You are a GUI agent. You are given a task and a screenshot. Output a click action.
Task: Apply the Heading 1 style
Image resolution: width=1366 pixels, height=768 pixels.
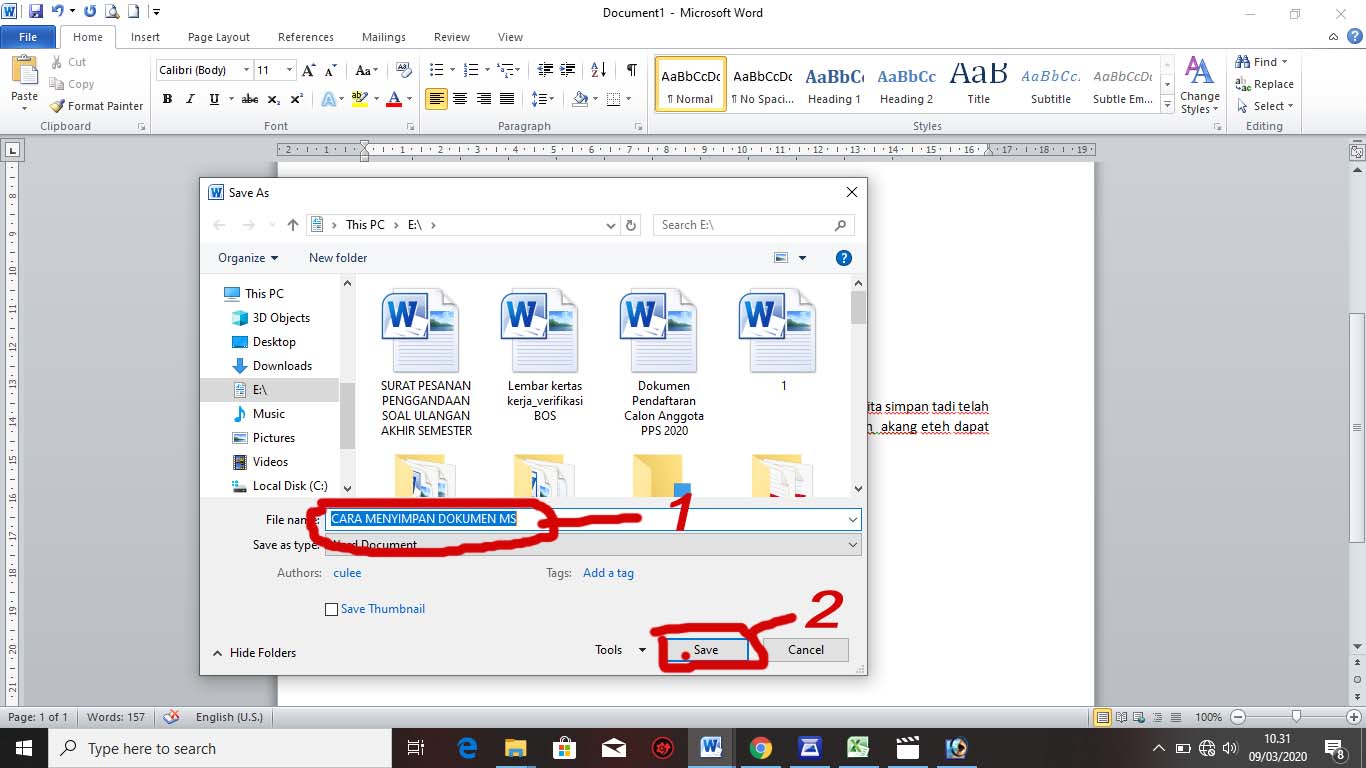pyautogui.click(x=834, y=84)
